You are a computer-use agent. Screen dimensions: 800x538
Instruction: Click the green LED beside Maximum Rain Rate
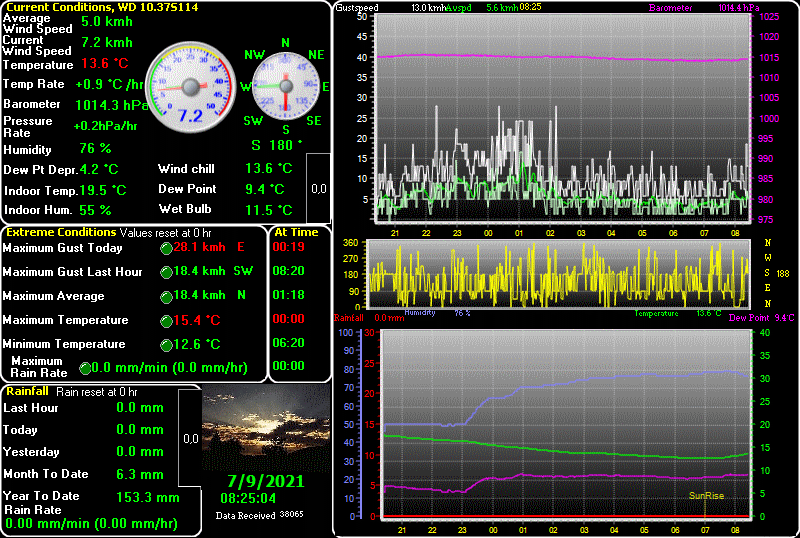click(x=85, y=368)
